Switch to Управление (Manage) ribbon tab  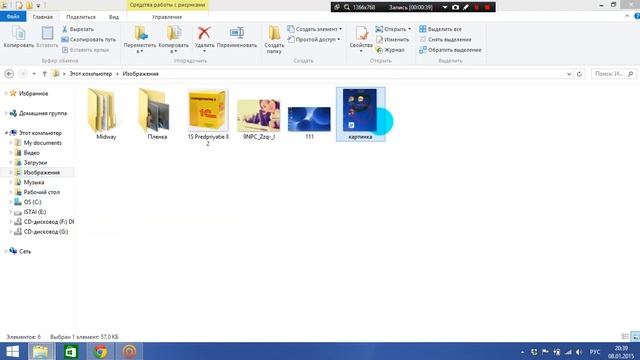pos(167,17)
